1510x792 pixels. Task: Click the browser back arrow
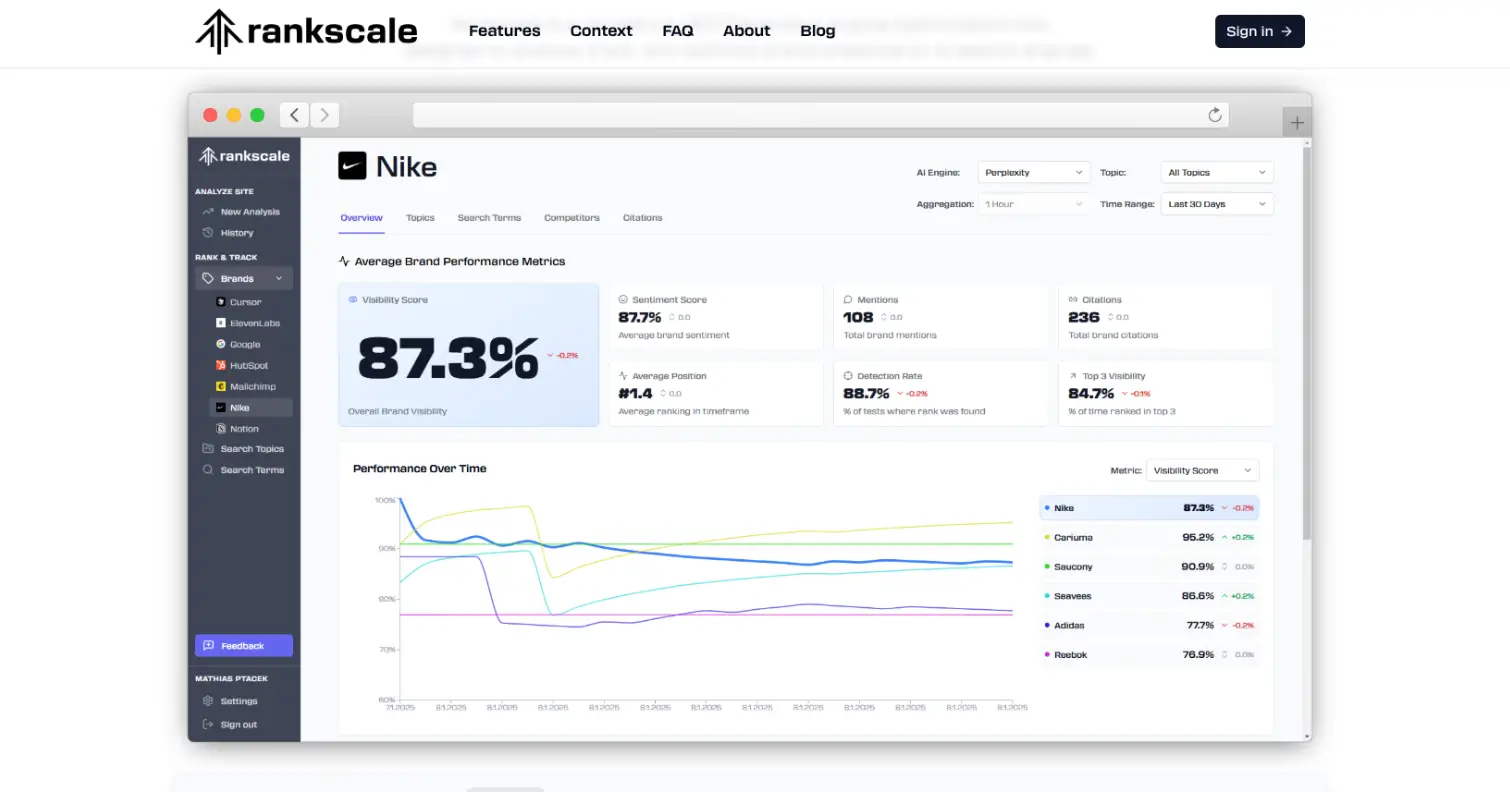click(294, 115)
